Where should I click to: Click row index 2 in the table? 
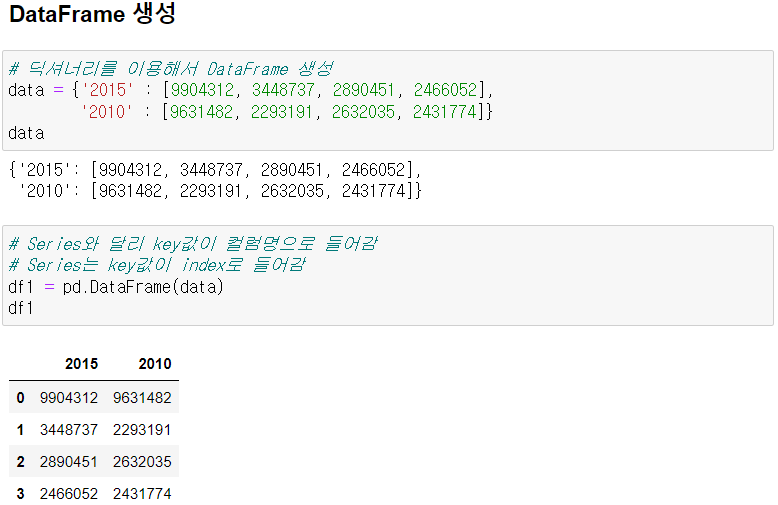click(20, 461)
